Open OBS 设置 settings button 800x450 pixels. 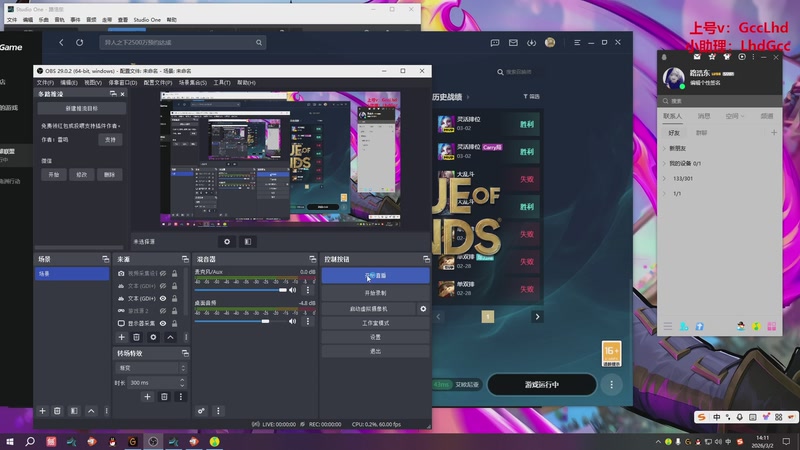[x=376, y=337]
